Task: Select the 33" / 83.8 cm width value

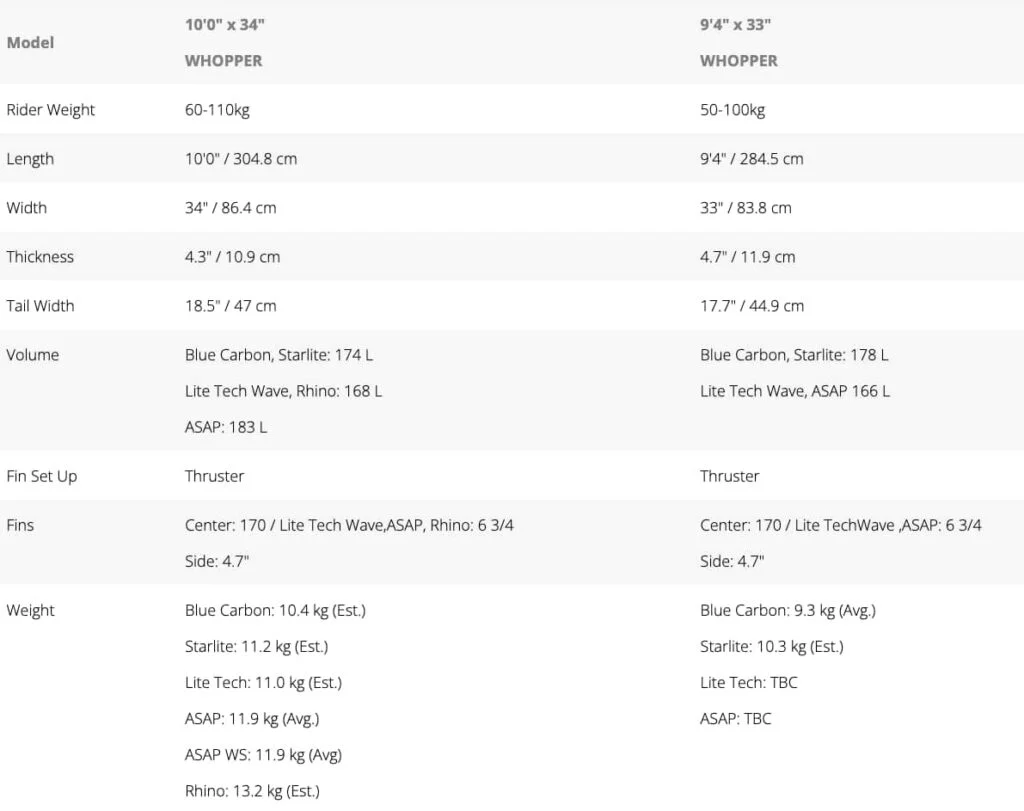Action: coord(746,208)
